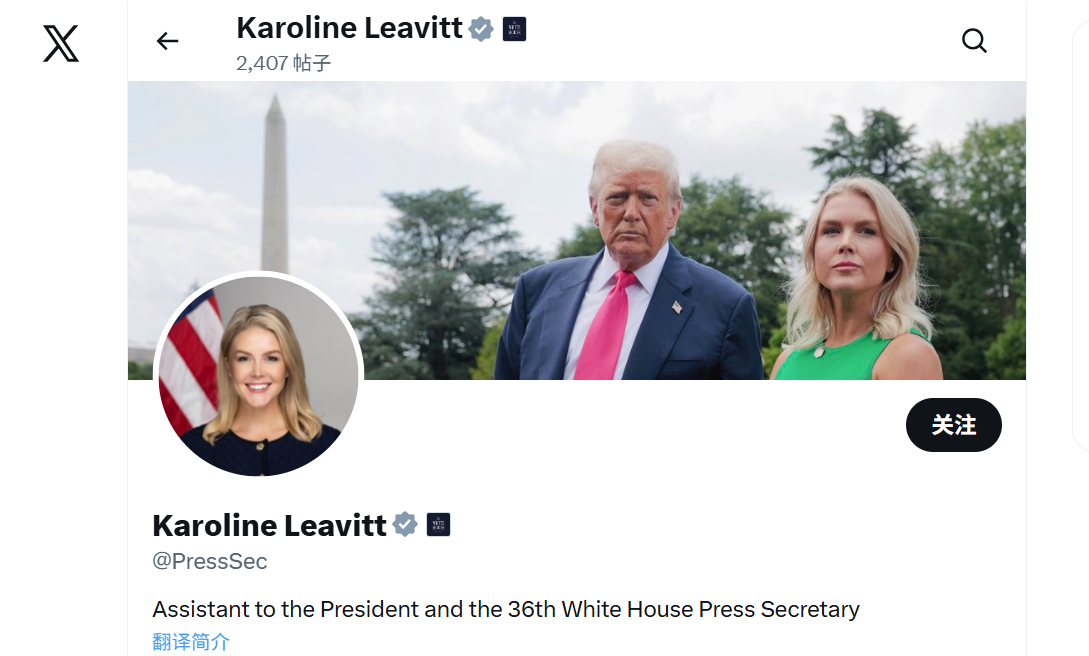Go to the home feed via X logo
The height and width of the screenshot is (656, 1089).
click(61, 43)
